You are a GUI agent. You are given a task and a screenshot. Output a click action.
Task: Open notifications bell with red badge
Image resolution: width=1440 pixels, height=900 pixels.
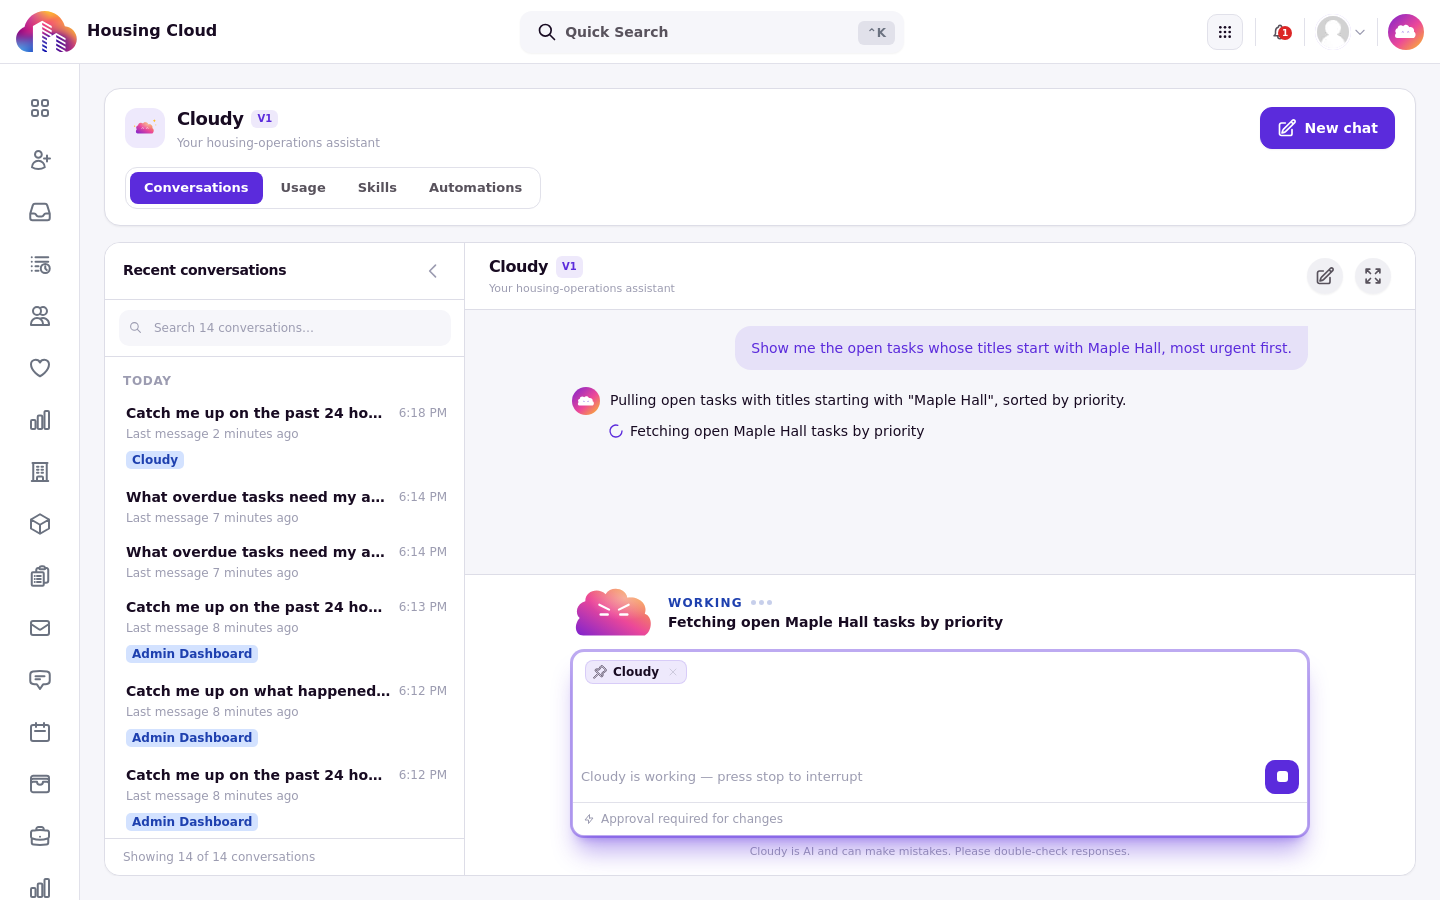tap(1281, 32)
